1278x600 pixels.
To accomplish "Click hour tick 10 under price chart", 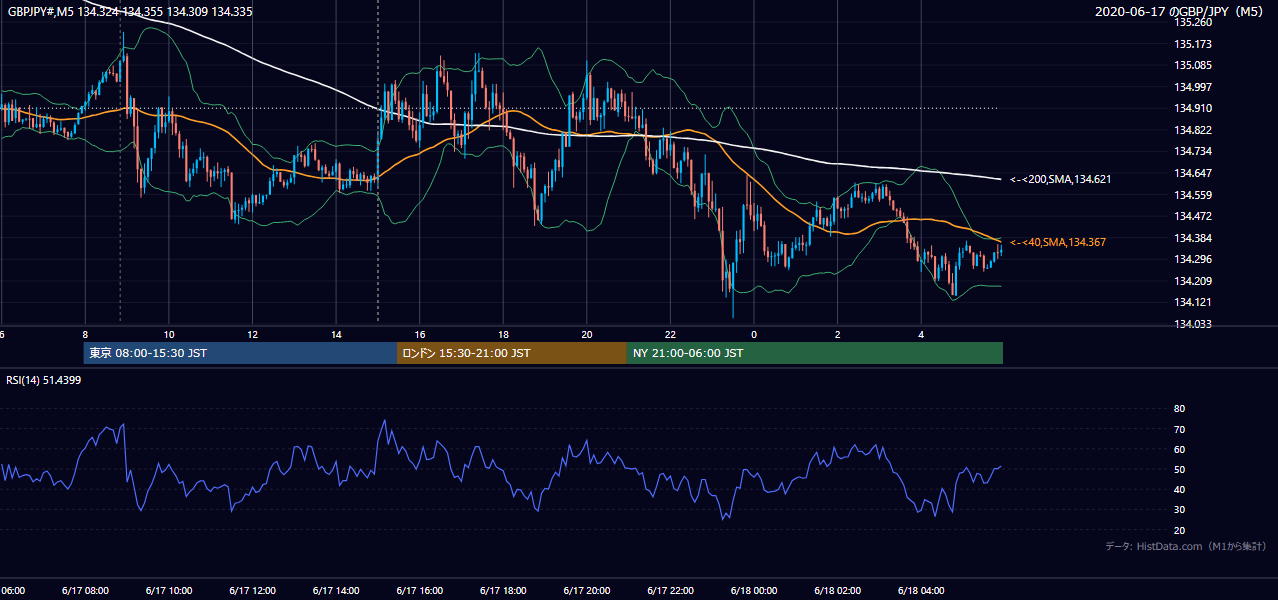I will [x=169, y=334].
